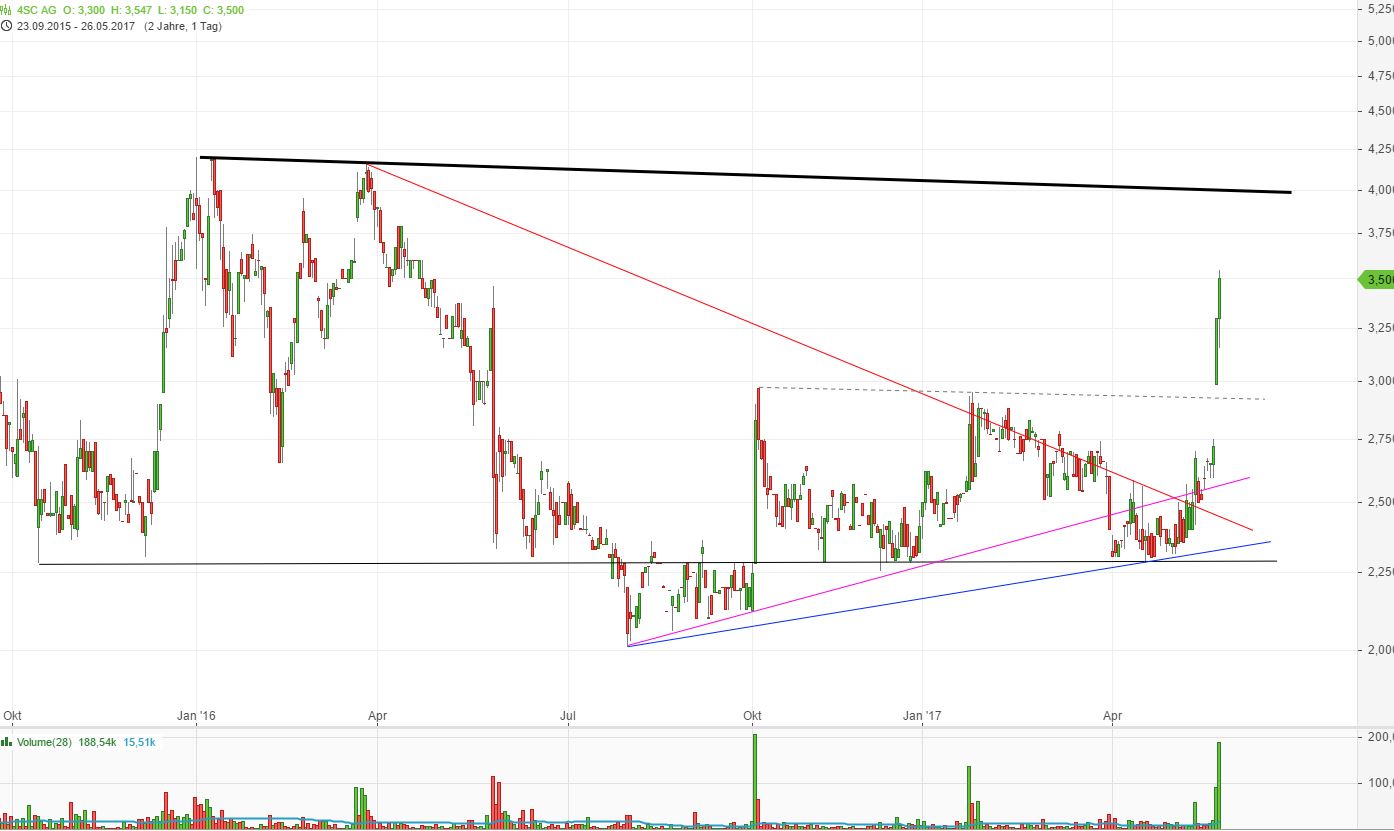Click the Jan '16 time axis label
This screenshot has width=1394, height=831.
coord(196,715)
